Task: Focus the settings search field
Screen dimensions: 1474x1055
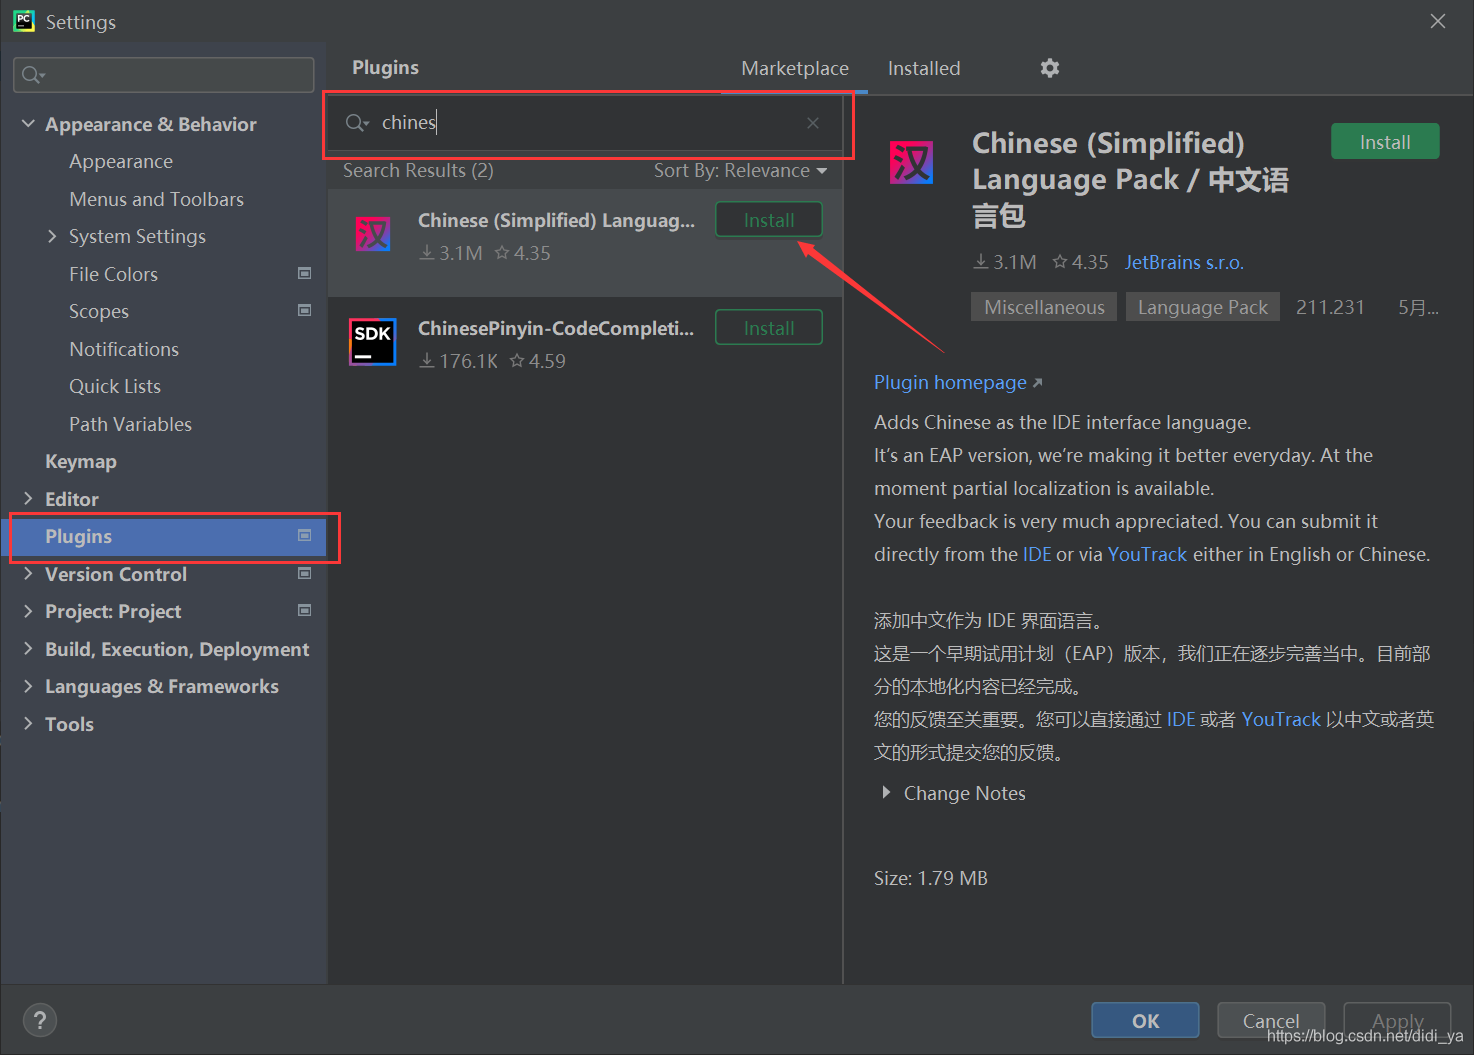Action: 164,75
